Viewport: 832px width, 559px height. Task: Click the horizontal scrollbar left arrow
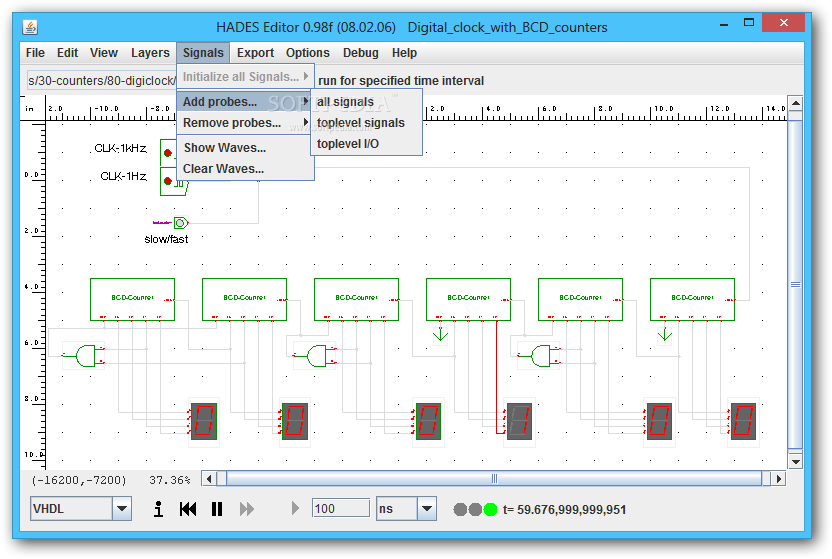point(209,479)
